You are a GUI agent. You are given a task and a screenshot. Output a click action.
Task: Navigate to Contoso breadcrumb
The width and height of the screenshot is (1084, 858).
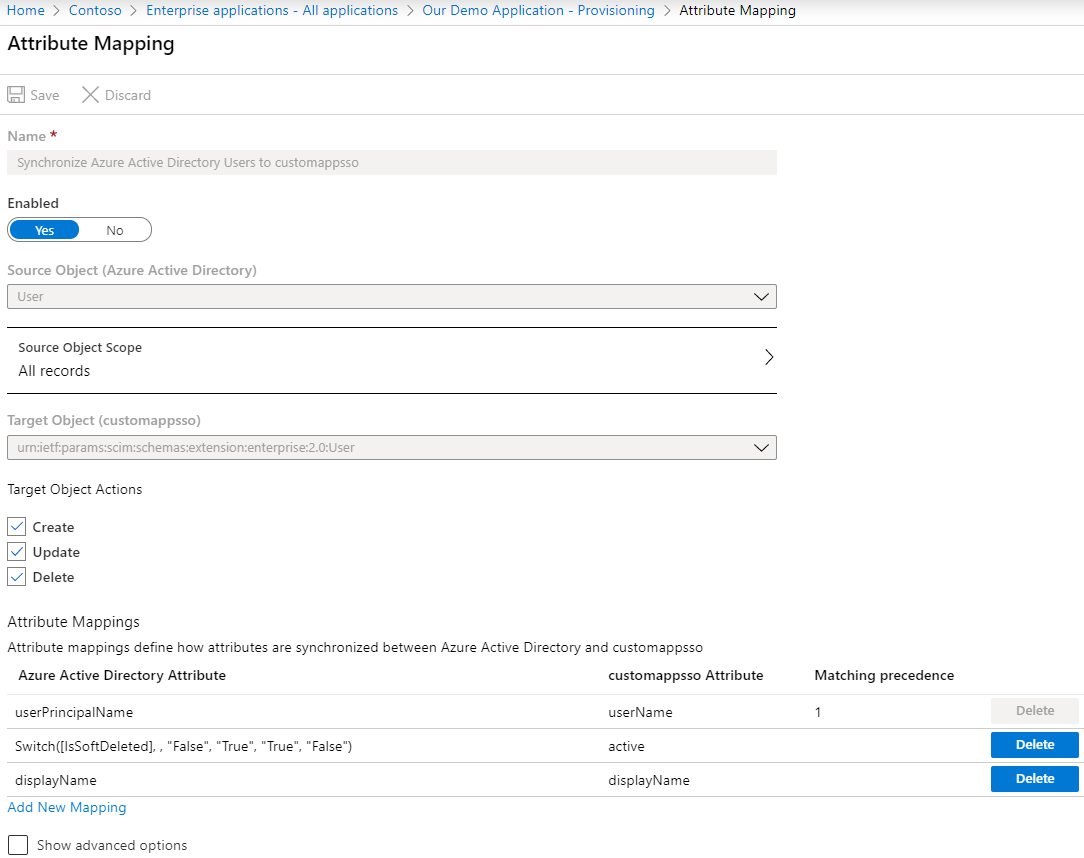pyautogui.click(x=95, y=10)
